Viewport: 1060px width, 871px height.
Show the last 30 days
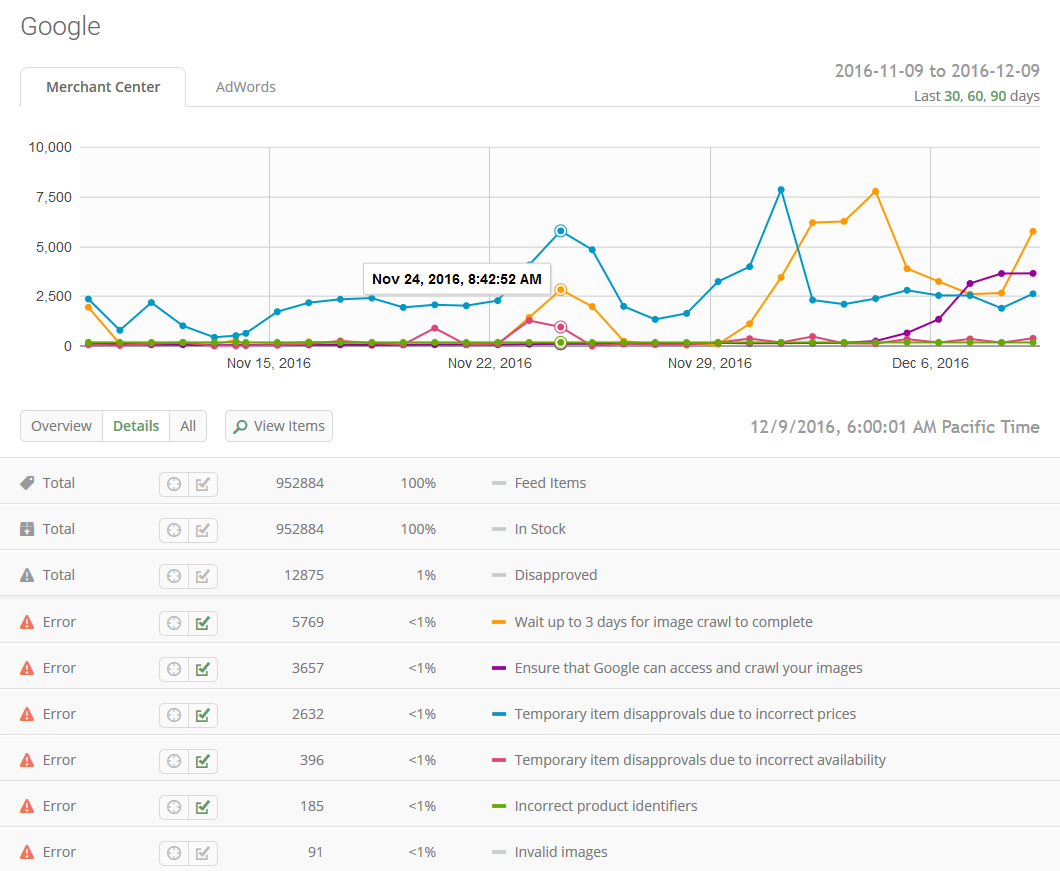[952, 96]
